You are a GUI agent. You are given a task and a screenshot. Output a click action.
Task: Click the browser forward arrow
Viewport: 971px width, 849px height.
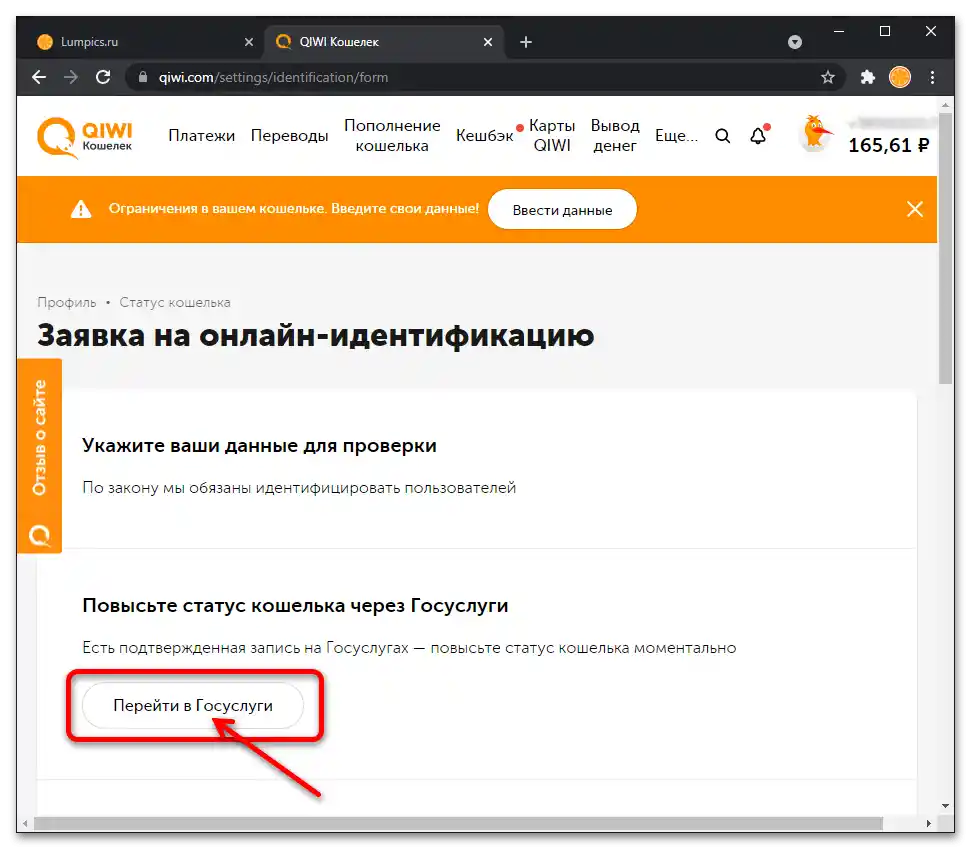coord(71,77)
